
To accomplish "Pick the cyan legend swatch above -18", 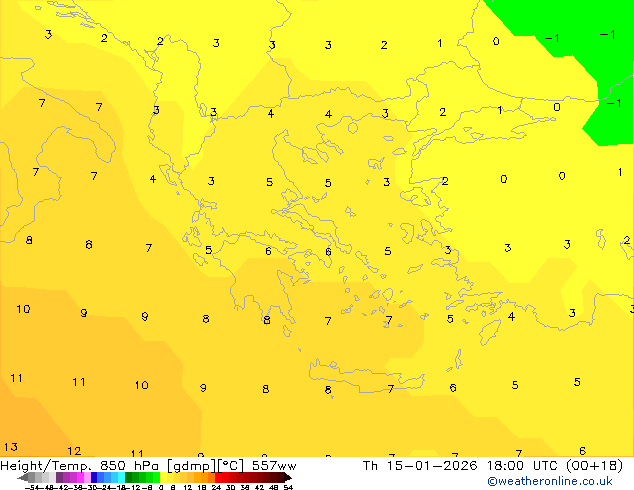I will pyautogui.click(x=122, y=477).
